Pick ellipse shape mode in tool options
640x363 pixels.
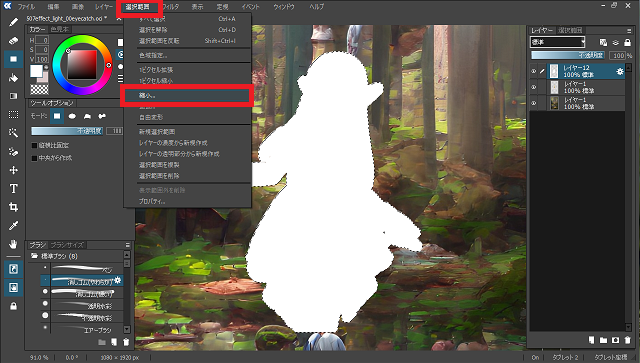click(72, 116)
